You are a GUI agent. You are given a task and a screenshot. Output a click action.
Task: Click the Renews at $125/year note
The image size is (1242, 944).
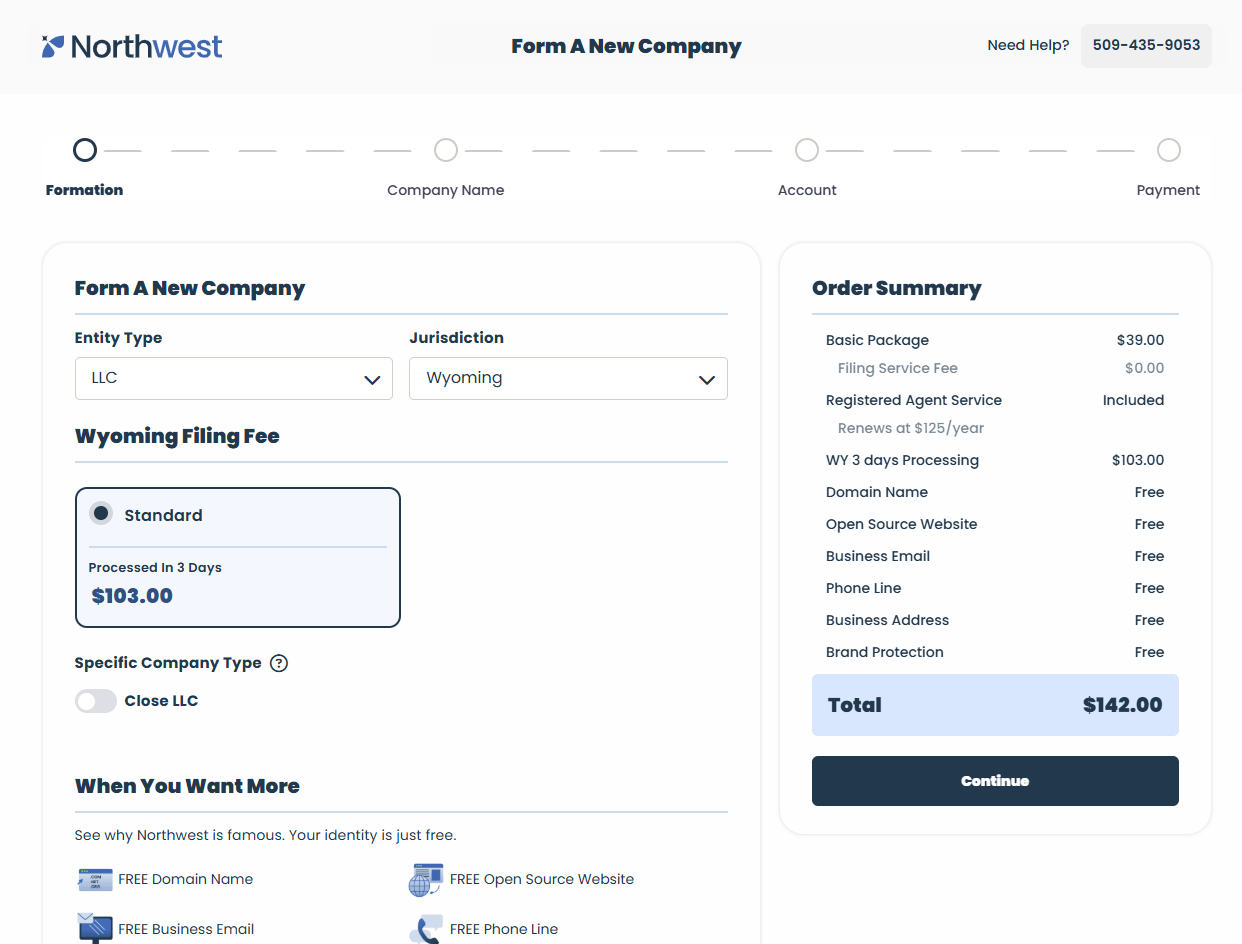[x=911, y=428]
